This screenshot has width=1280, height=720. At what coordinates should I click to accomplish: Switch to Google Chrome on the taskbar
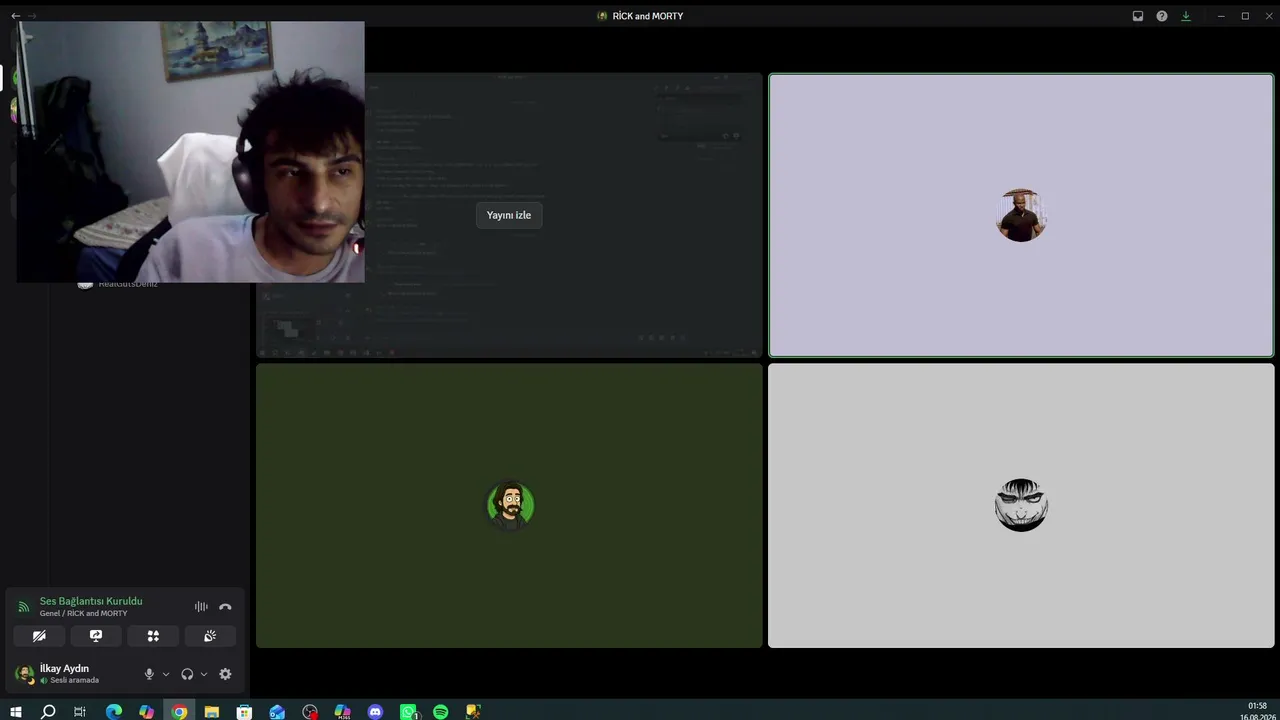179,712
